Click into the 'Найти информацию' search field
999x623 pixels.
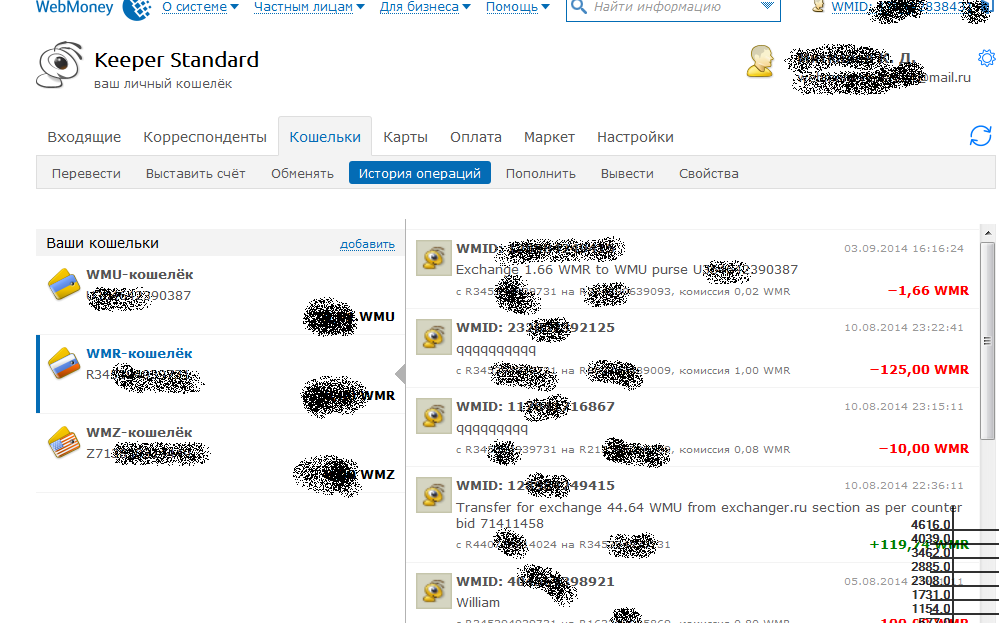pyautogui.click(x=672, y=7)
